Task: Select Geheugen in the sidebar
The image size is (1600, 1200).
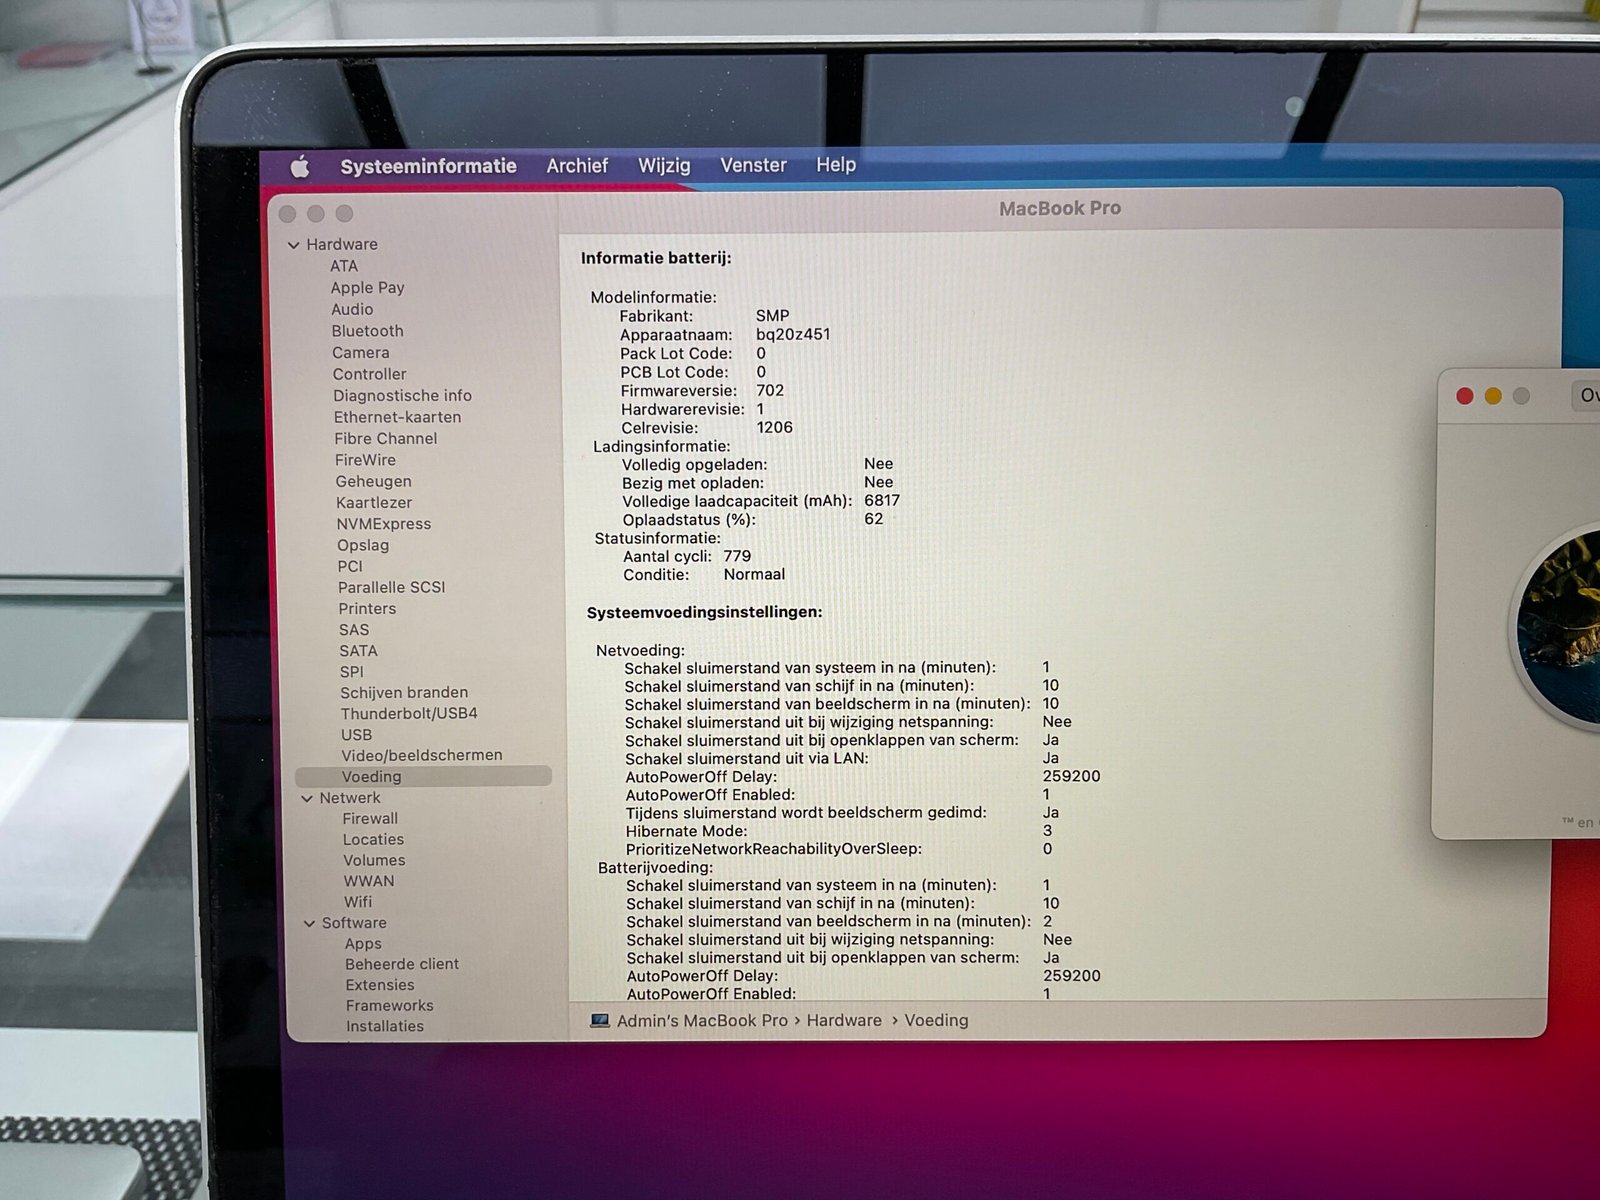Action: click(x=373, y=482)
